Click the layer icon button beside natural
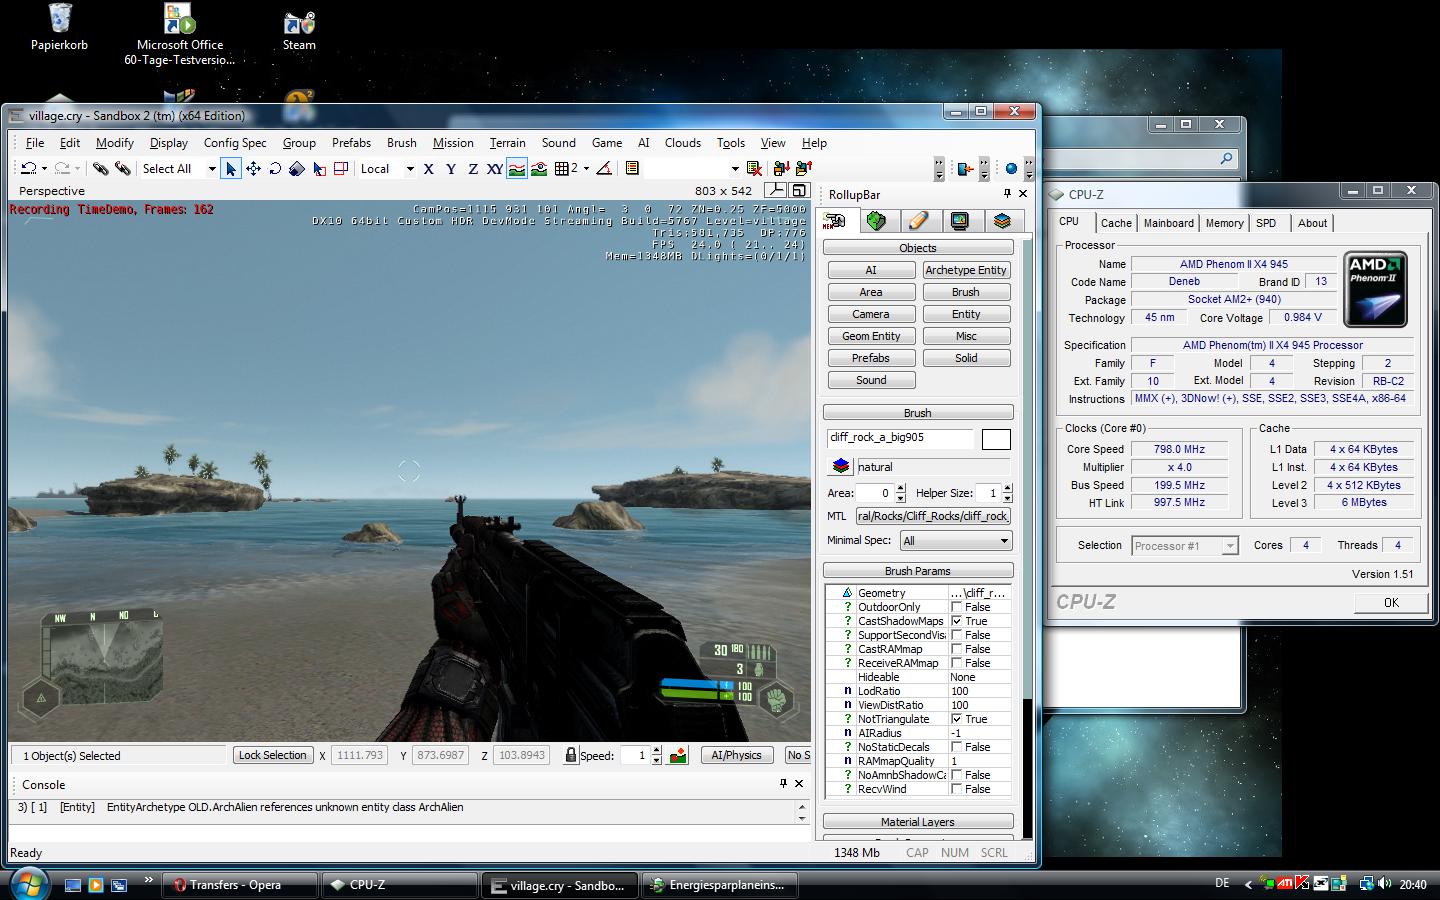This screenshot has height=900, width=1440. pos(840,466)
